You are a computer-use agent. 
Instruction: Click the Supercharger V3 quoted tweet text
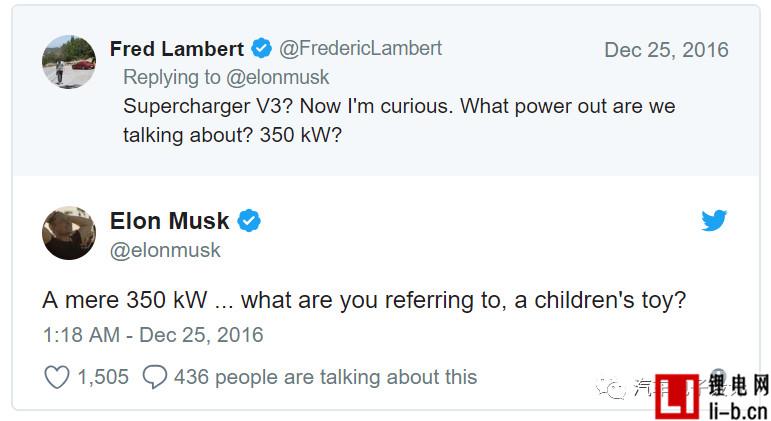399,120
